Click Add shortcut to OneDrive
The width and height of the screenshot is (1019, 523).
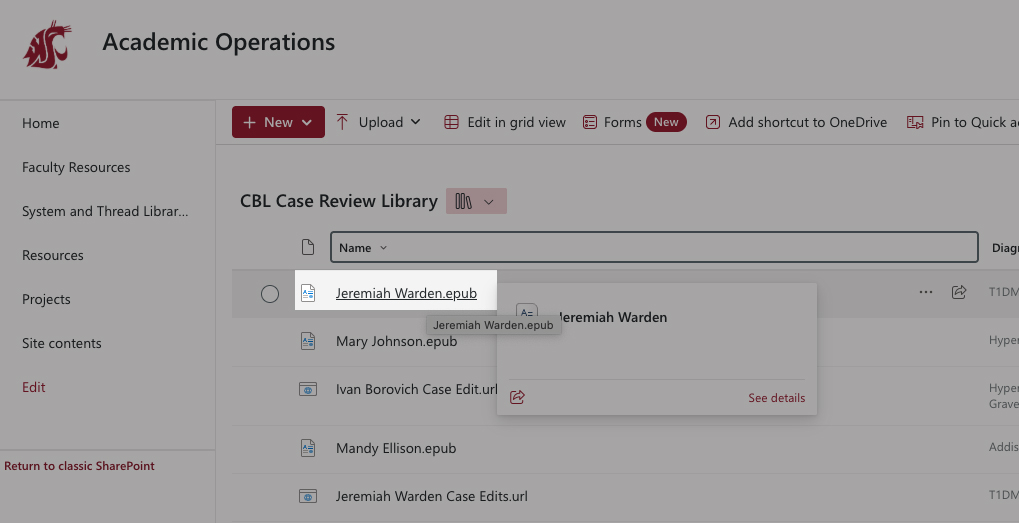[796, 122]
